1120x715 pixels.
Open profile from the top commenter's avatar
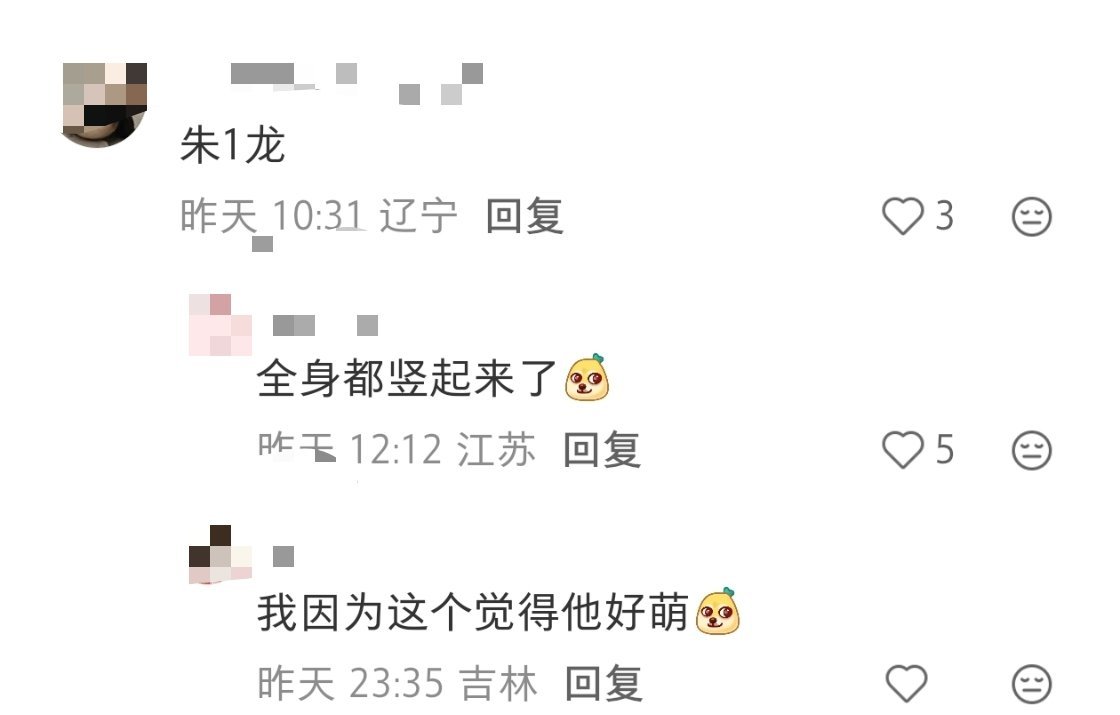tap(105, 105)
